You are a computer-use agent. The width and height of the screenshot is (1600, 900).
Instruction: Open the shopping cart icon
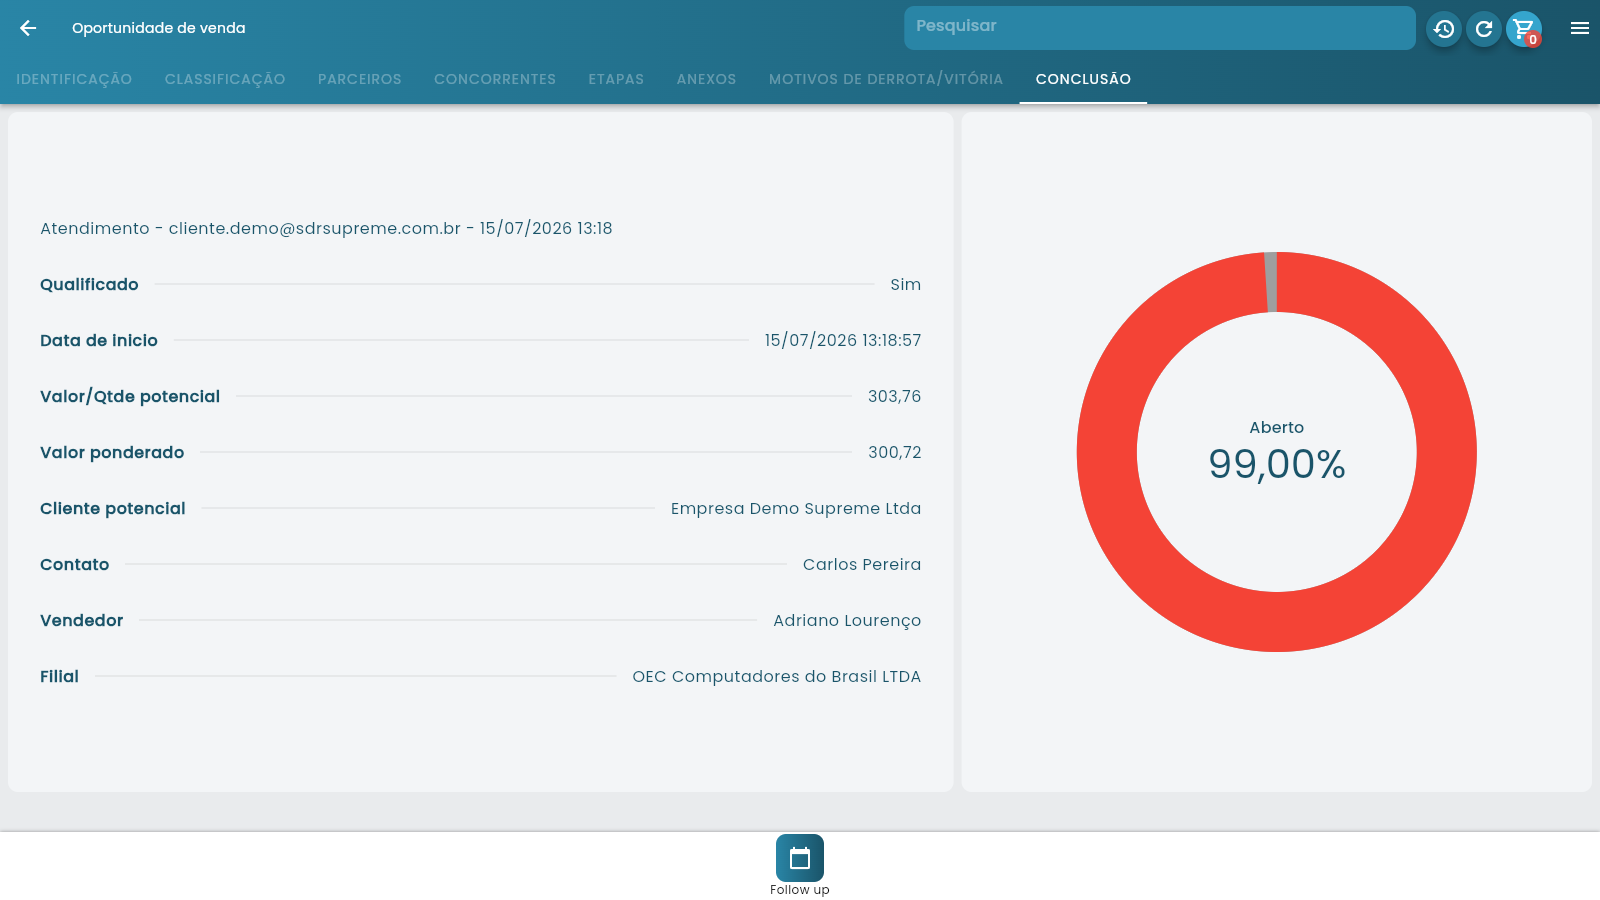tap(1524, 29)
